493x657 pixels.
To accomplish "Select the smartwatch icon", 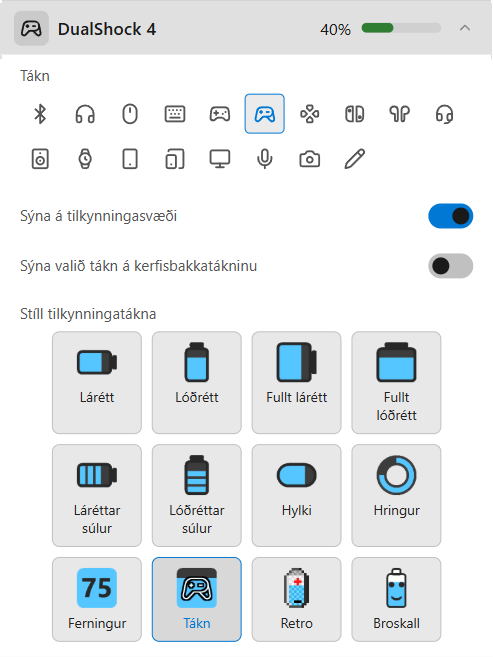I will (x=85, y=159).
